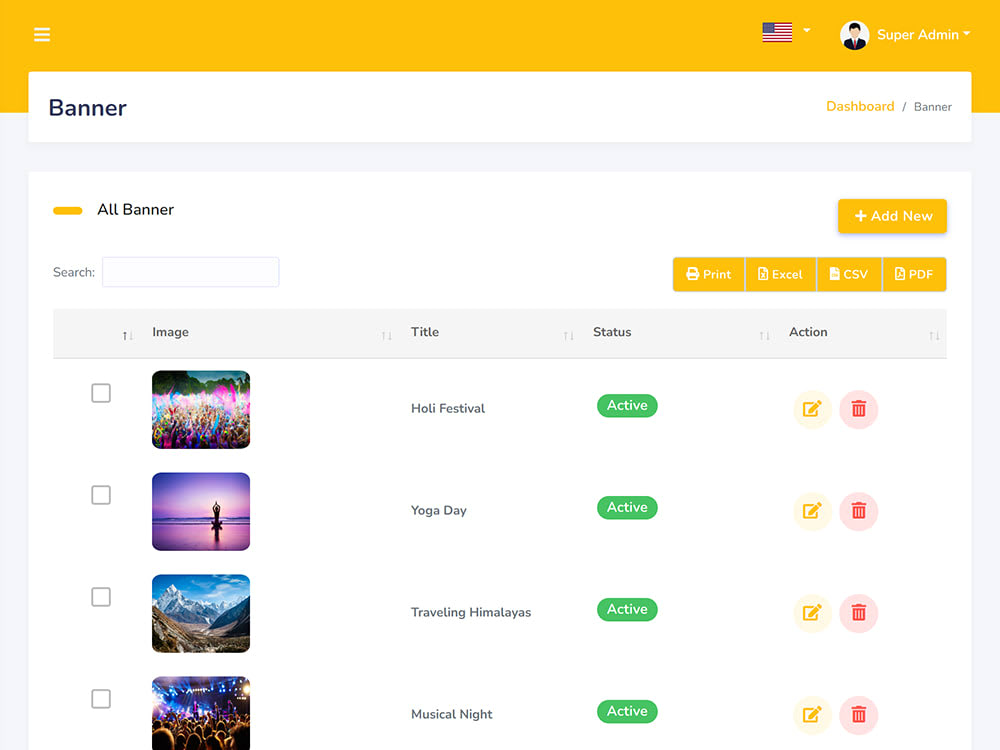Export banners to Excel
The image size is (1000, 750).
click(780, 274)
